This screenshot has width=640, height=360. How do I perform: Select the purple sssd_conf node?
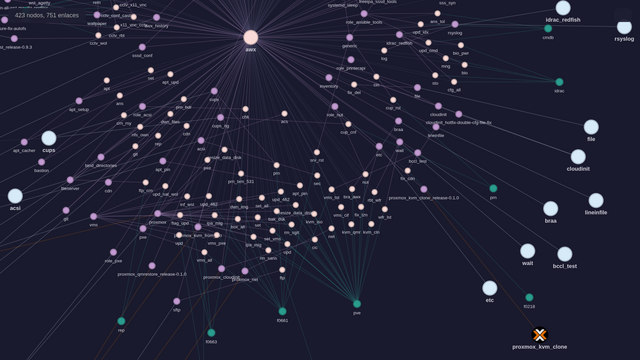142,47
